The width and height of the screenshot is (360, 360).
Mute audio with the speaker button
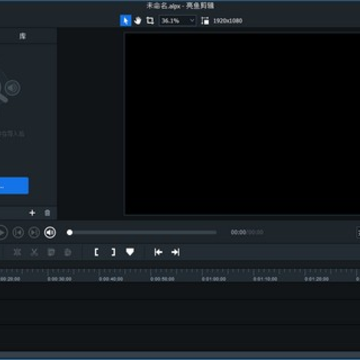point(50,232)
